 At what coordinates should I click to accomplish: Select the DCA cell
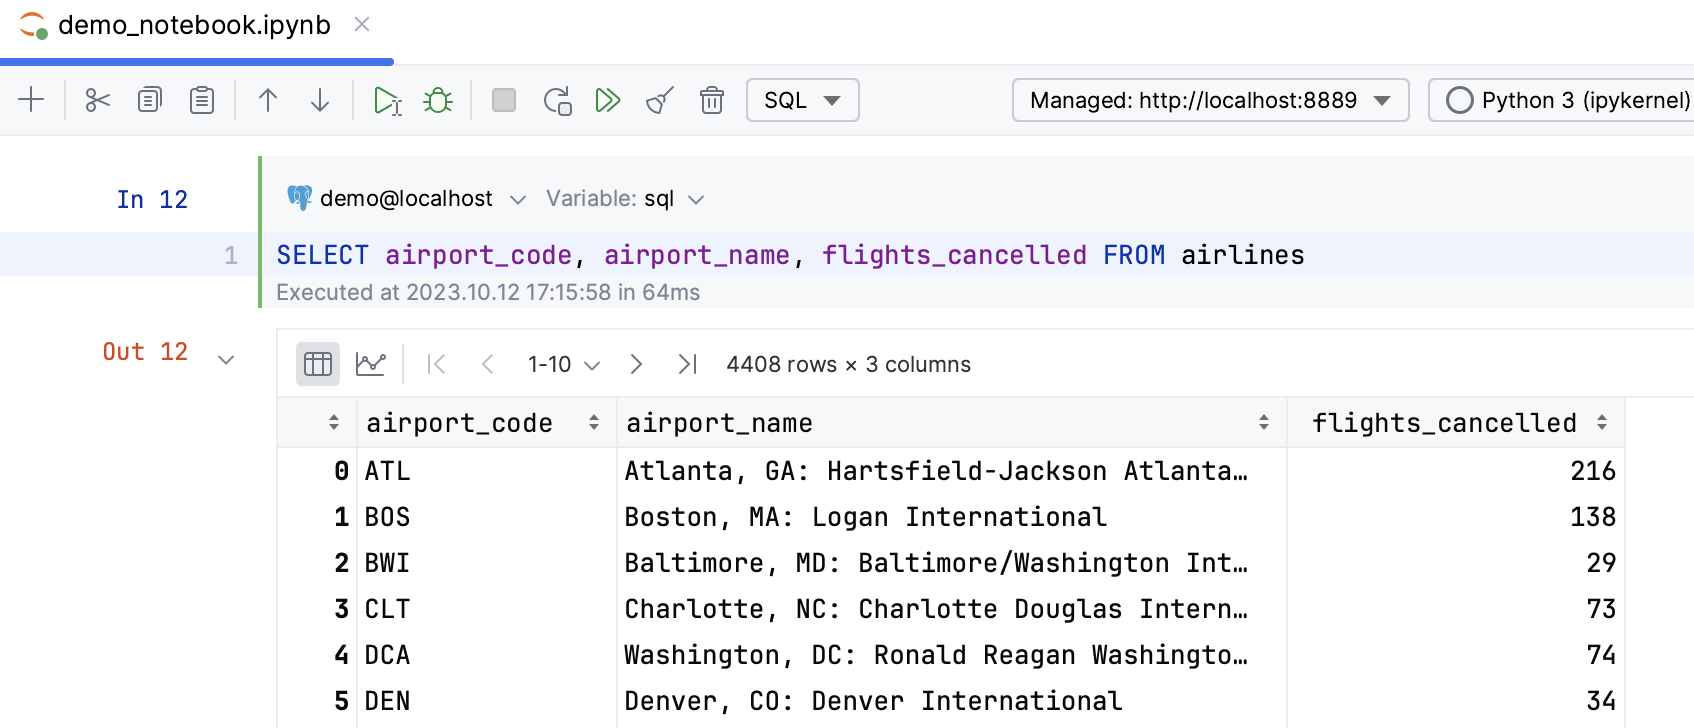(x=486, y=655)
